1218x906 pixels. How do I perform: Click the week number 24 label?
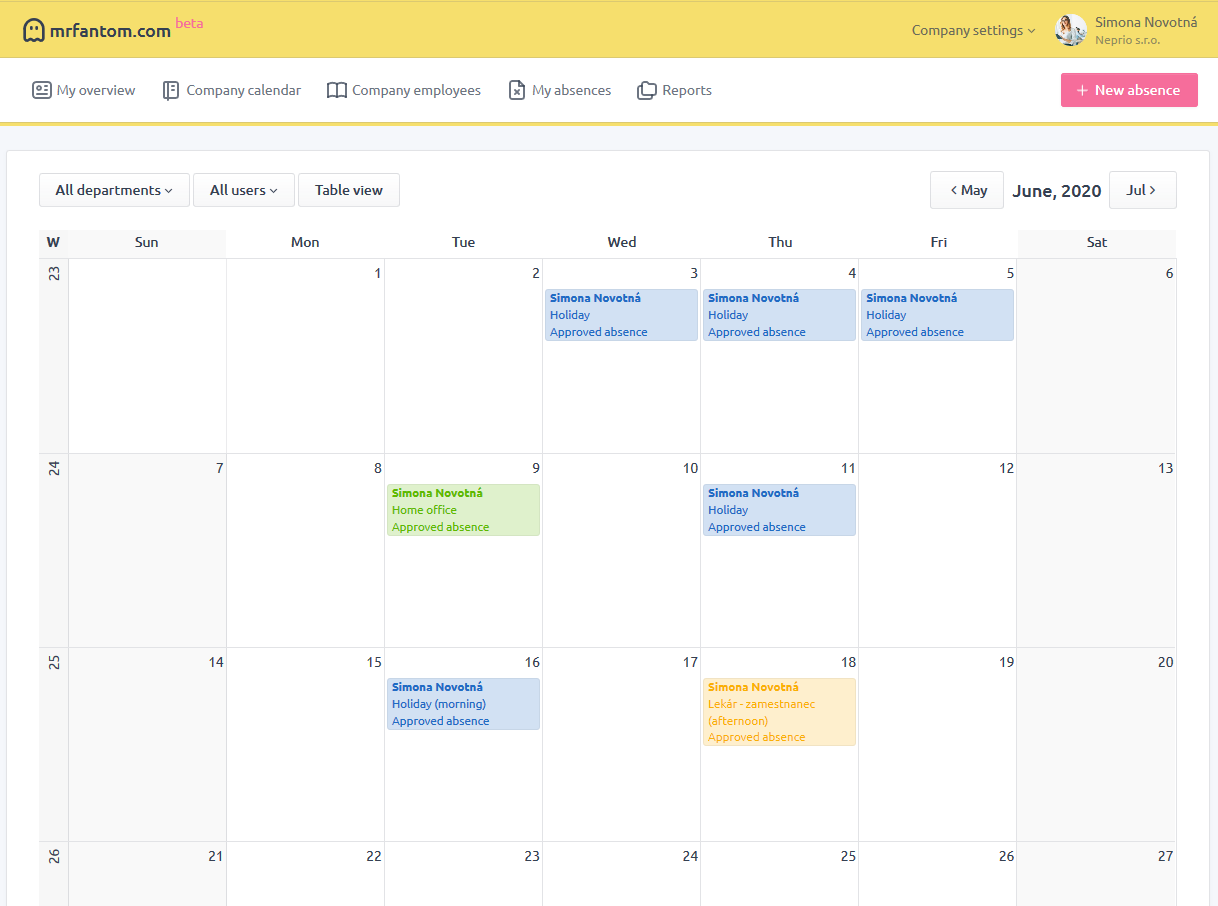[x=54, y=468]
